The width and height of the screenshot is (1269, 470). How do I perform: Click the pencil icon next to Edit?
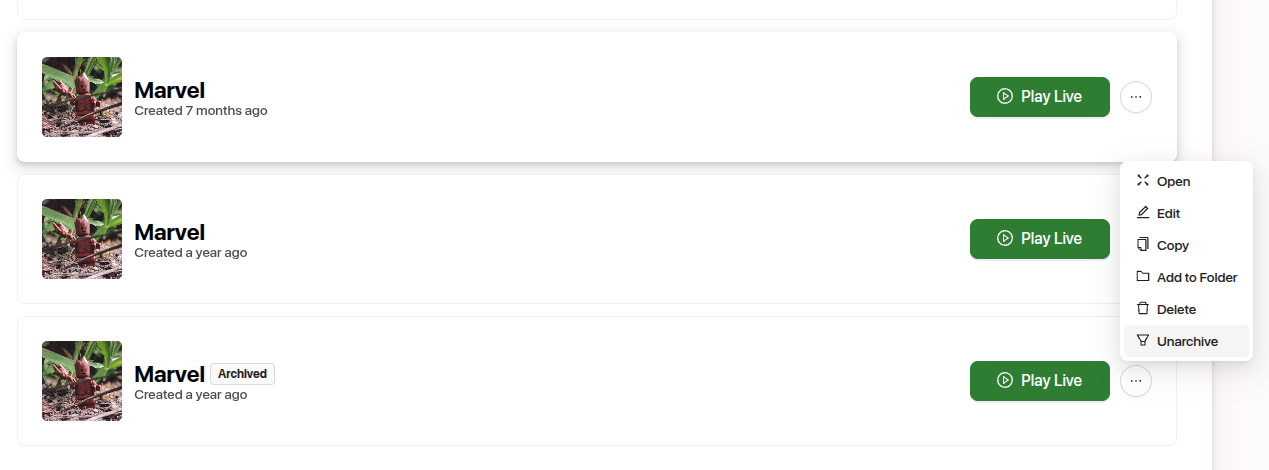tap(1143, 213)
